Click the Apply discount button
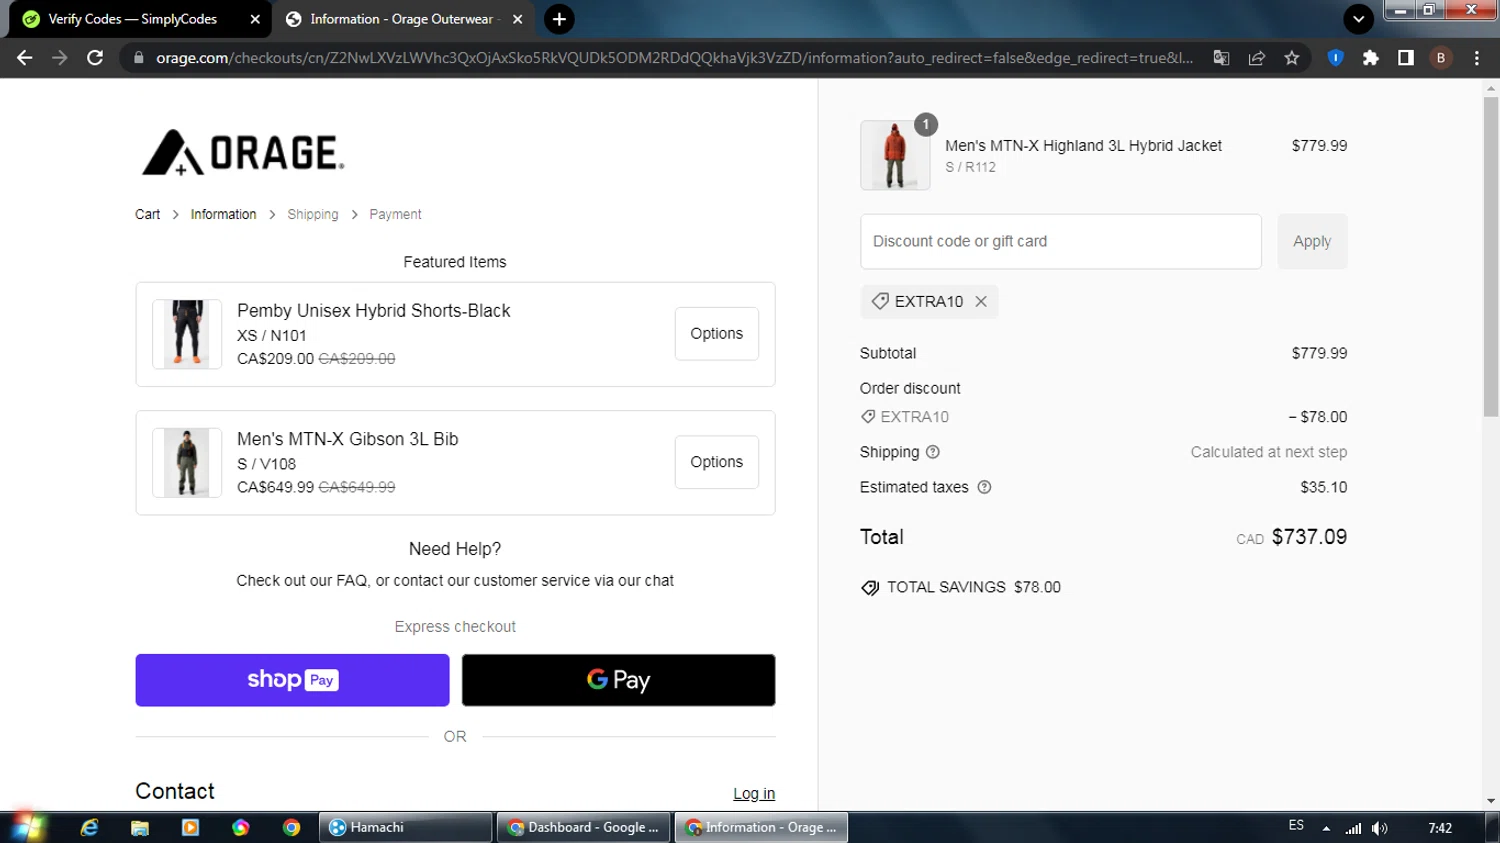Screen dimensions: 1500x843 coord(1312,241)
